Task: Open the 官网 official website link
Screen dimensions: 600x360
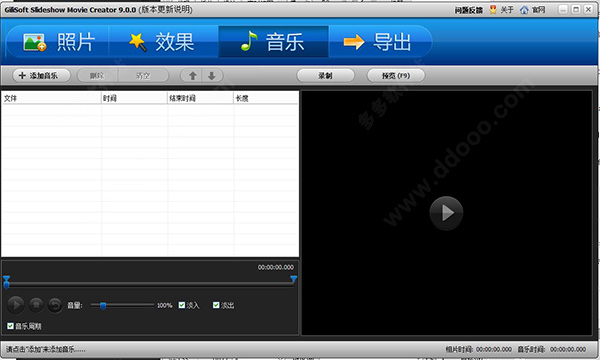Action: pyautogui.click(x=538, y=10)
